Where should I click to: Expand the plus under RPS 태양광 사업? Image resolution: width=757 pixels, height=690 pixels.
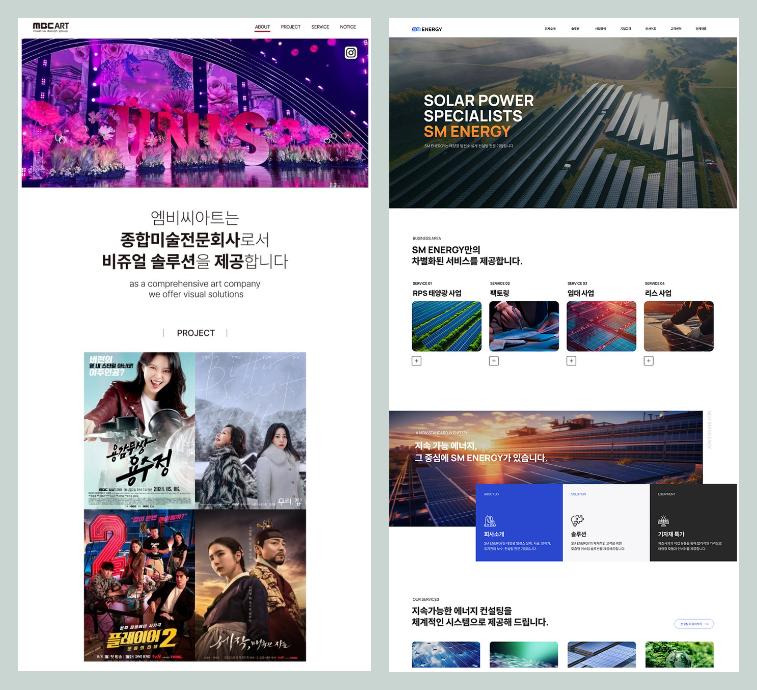pyautogui.click(x=417, y=361)
